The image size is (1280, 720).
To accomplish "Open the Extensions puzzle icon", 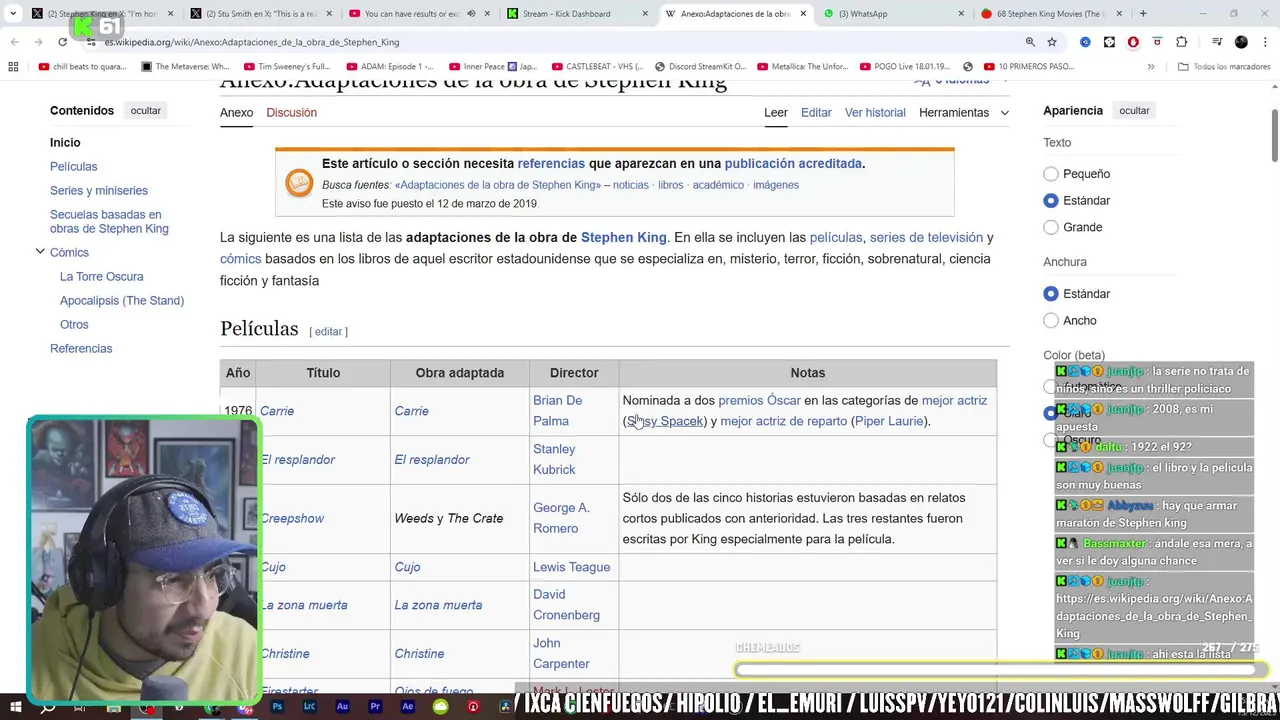I will pyautogui.click(x=1181, y=42).
